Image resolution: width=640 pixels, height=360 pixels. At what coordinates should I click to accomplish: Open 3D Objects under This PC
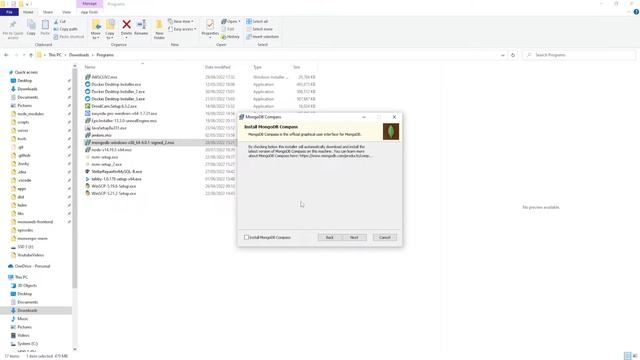27,285
